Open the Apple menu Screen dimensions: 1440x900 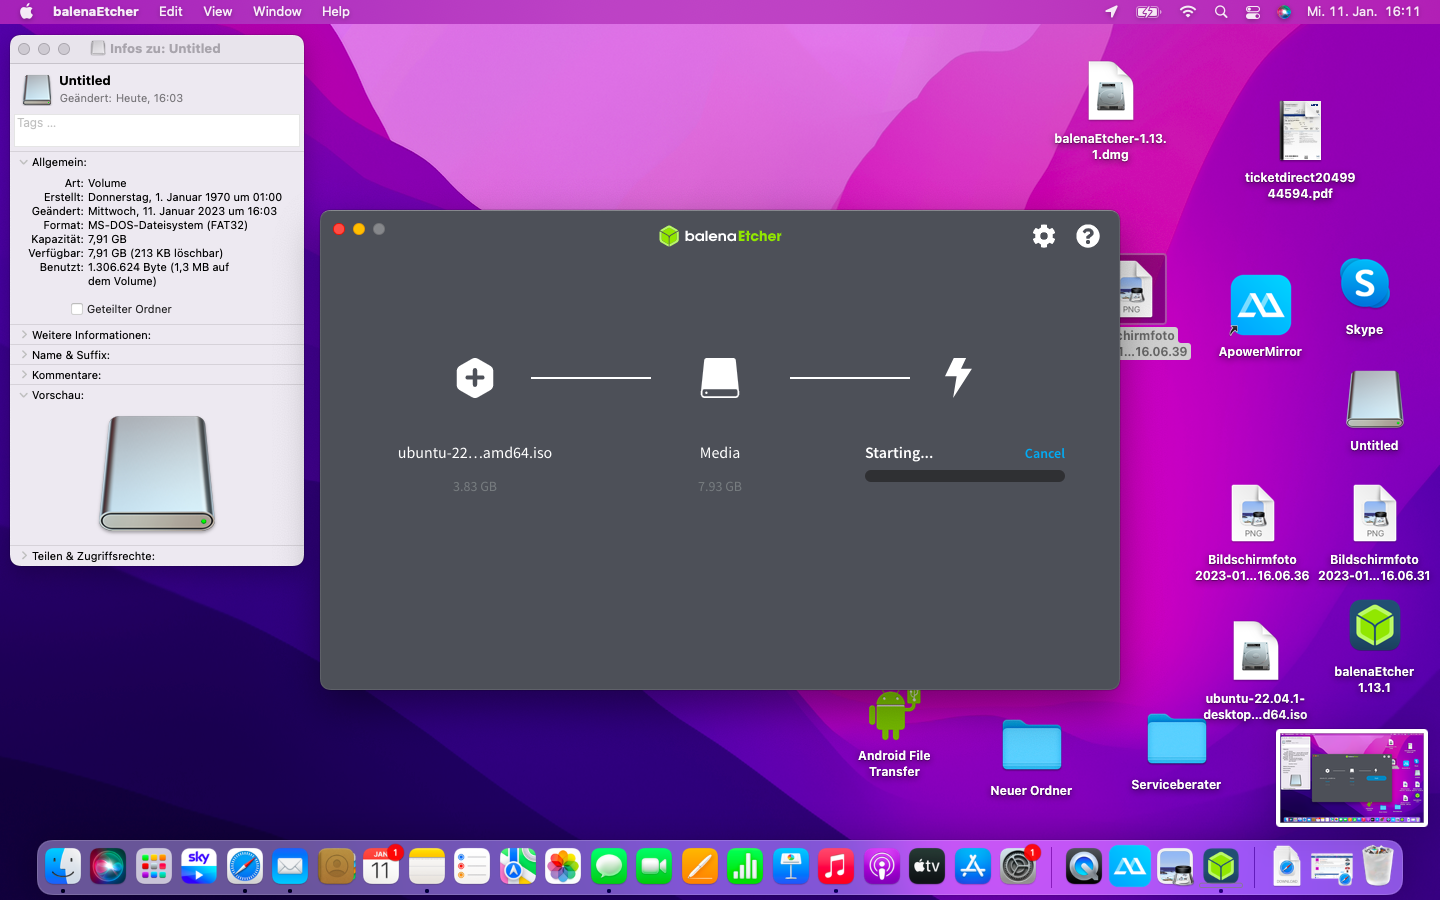click(x=26, y=12)
